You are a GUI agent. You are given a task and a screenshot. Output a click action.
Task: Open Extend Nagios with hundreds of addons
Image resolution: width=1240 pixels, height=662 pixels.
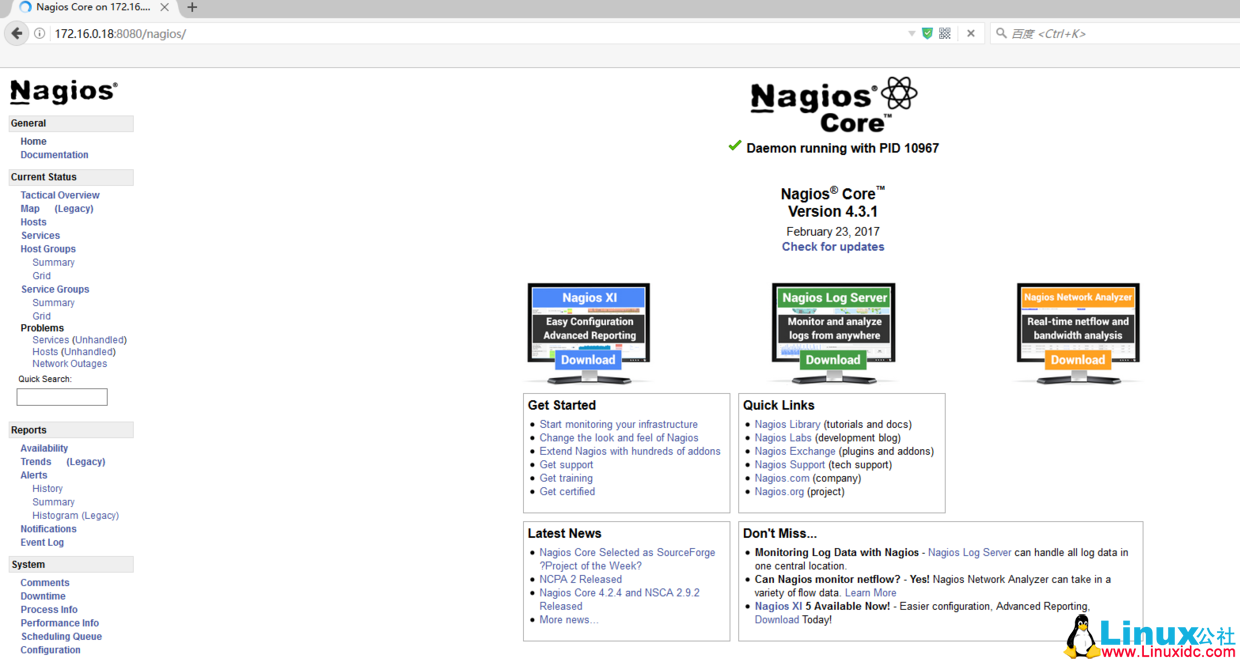point(630,452)
